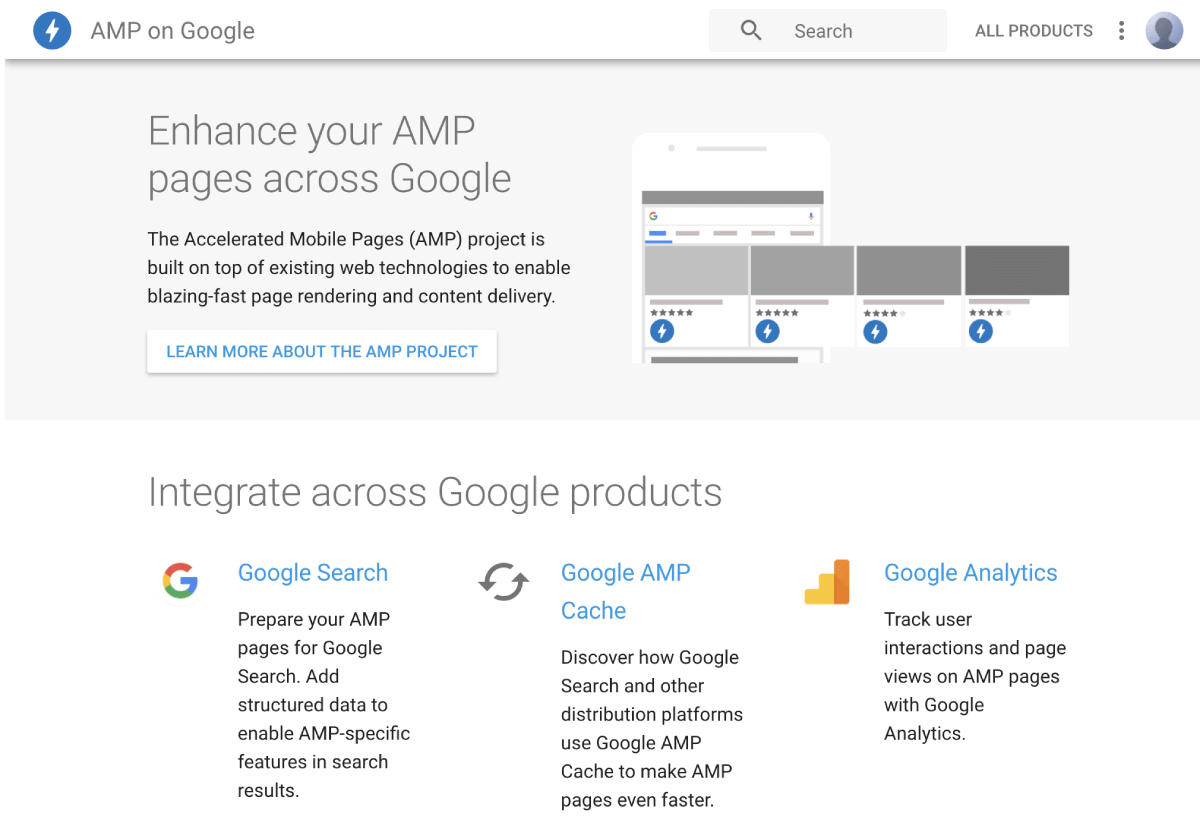Click the Accelerated Mobile Pages description paragraph
The width and height of the screenshot is (1200, 840).
click(359, 268)
